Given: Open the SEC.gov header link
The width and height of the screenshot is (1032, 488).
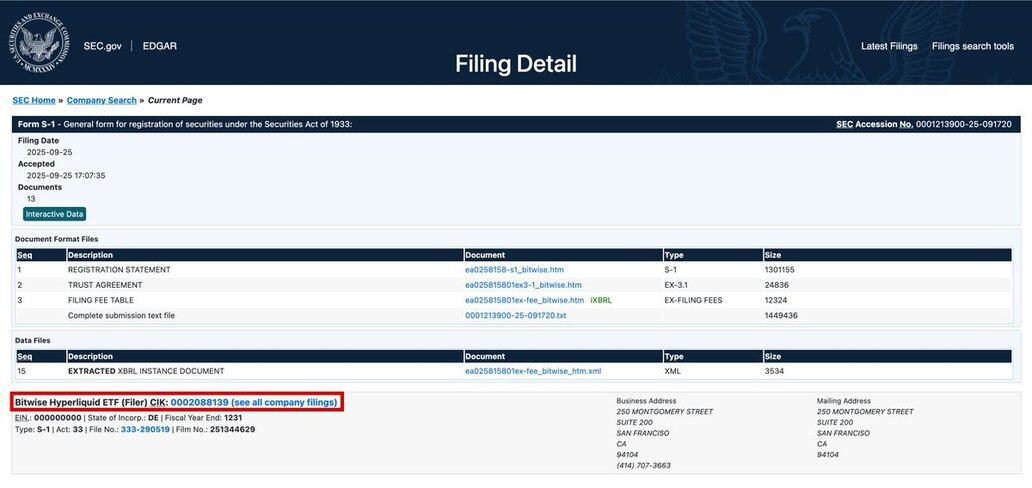Looking at the screenshot, I should click(x=102, y=46).
